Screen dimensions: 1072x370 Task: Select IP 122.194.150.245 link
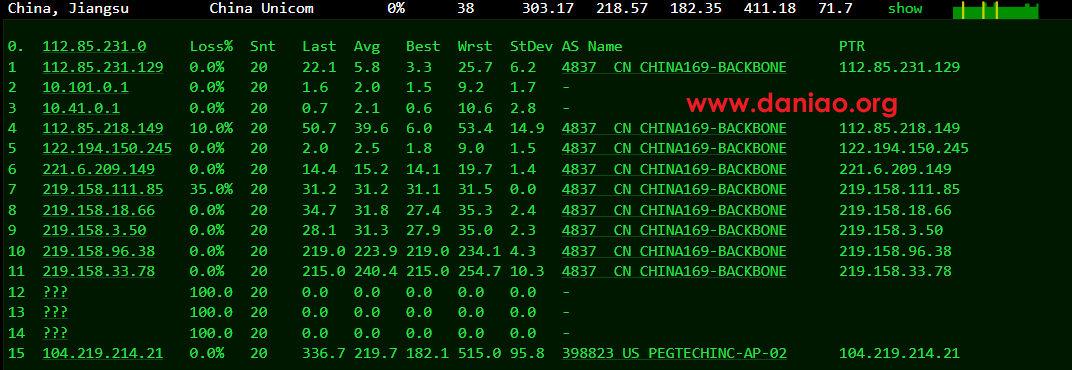[x=107, y=148]
